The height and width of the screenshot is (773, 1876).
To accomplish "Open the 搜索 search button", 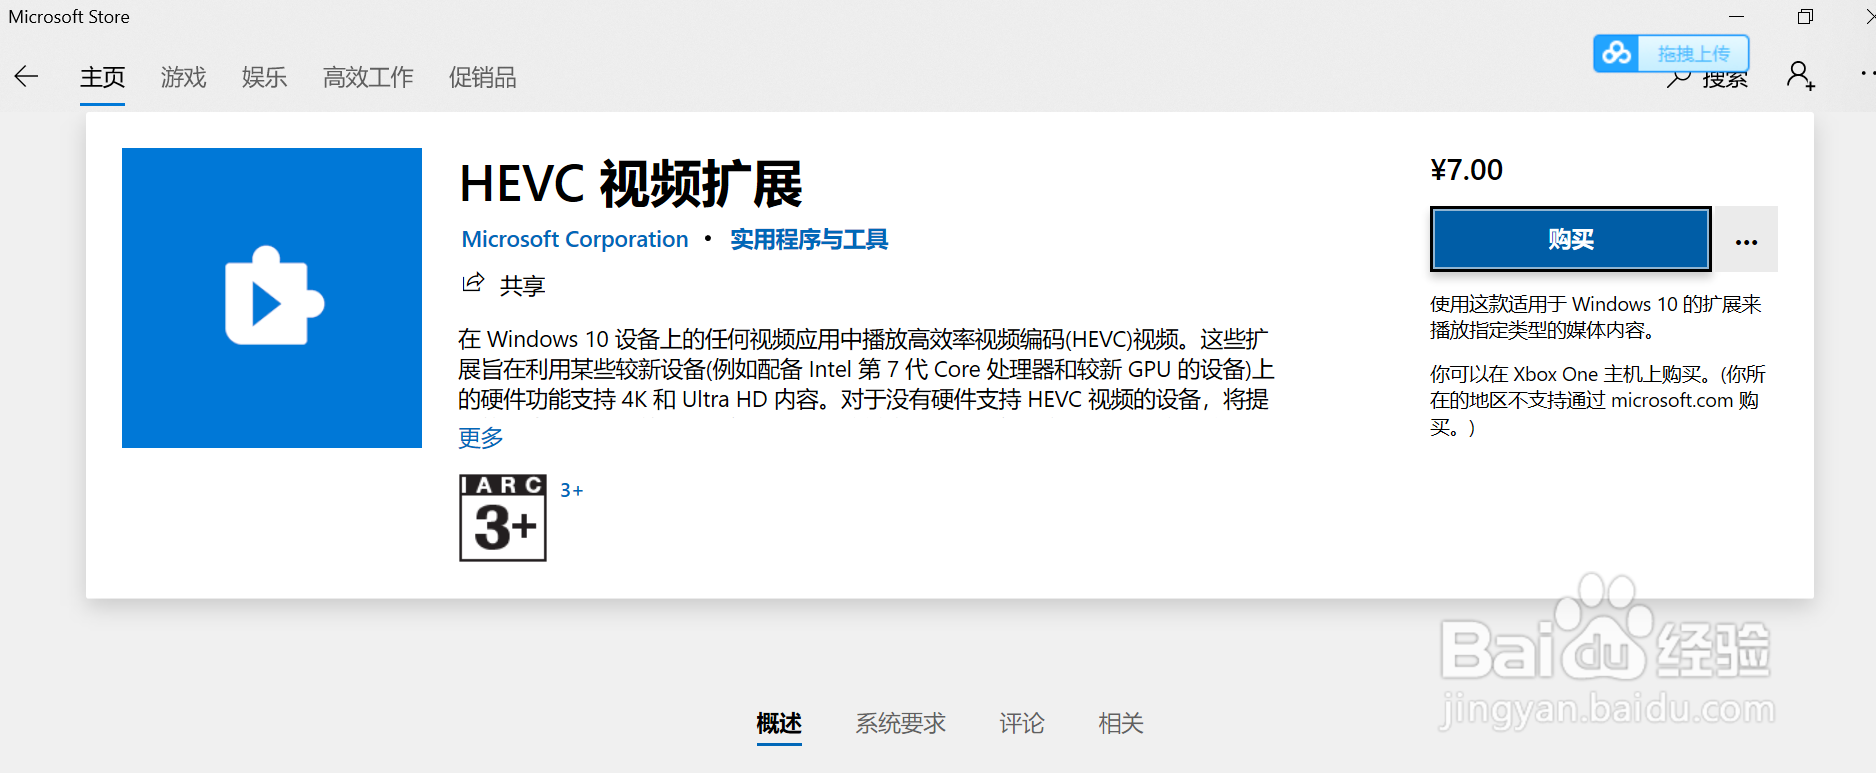I will (x=1708, y=78).
